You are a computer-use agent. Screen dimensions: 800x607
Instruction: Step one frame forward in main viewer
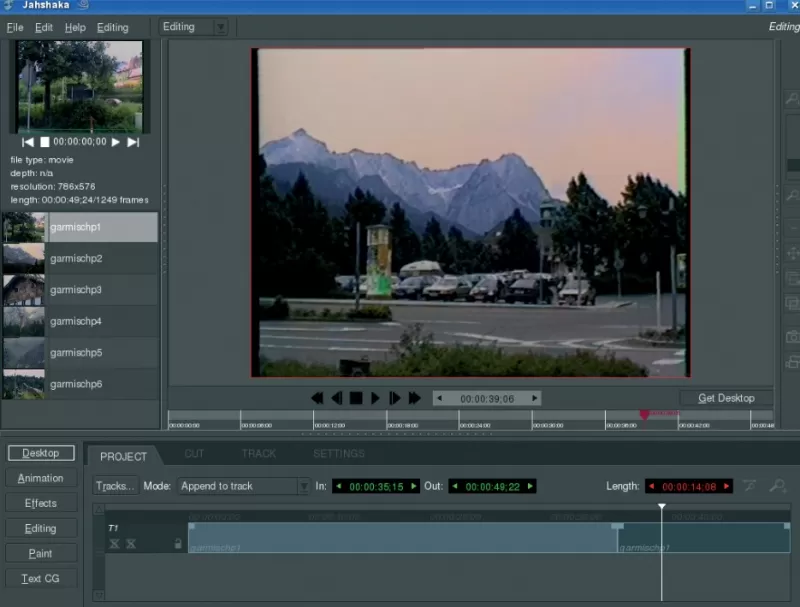point(395,398)
